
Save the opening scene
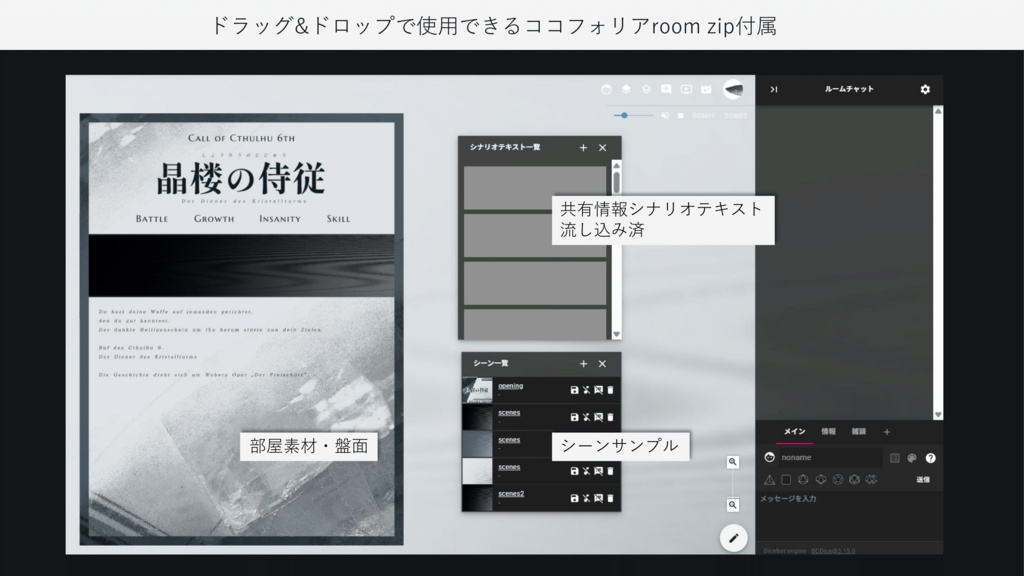tap(574, 390)
